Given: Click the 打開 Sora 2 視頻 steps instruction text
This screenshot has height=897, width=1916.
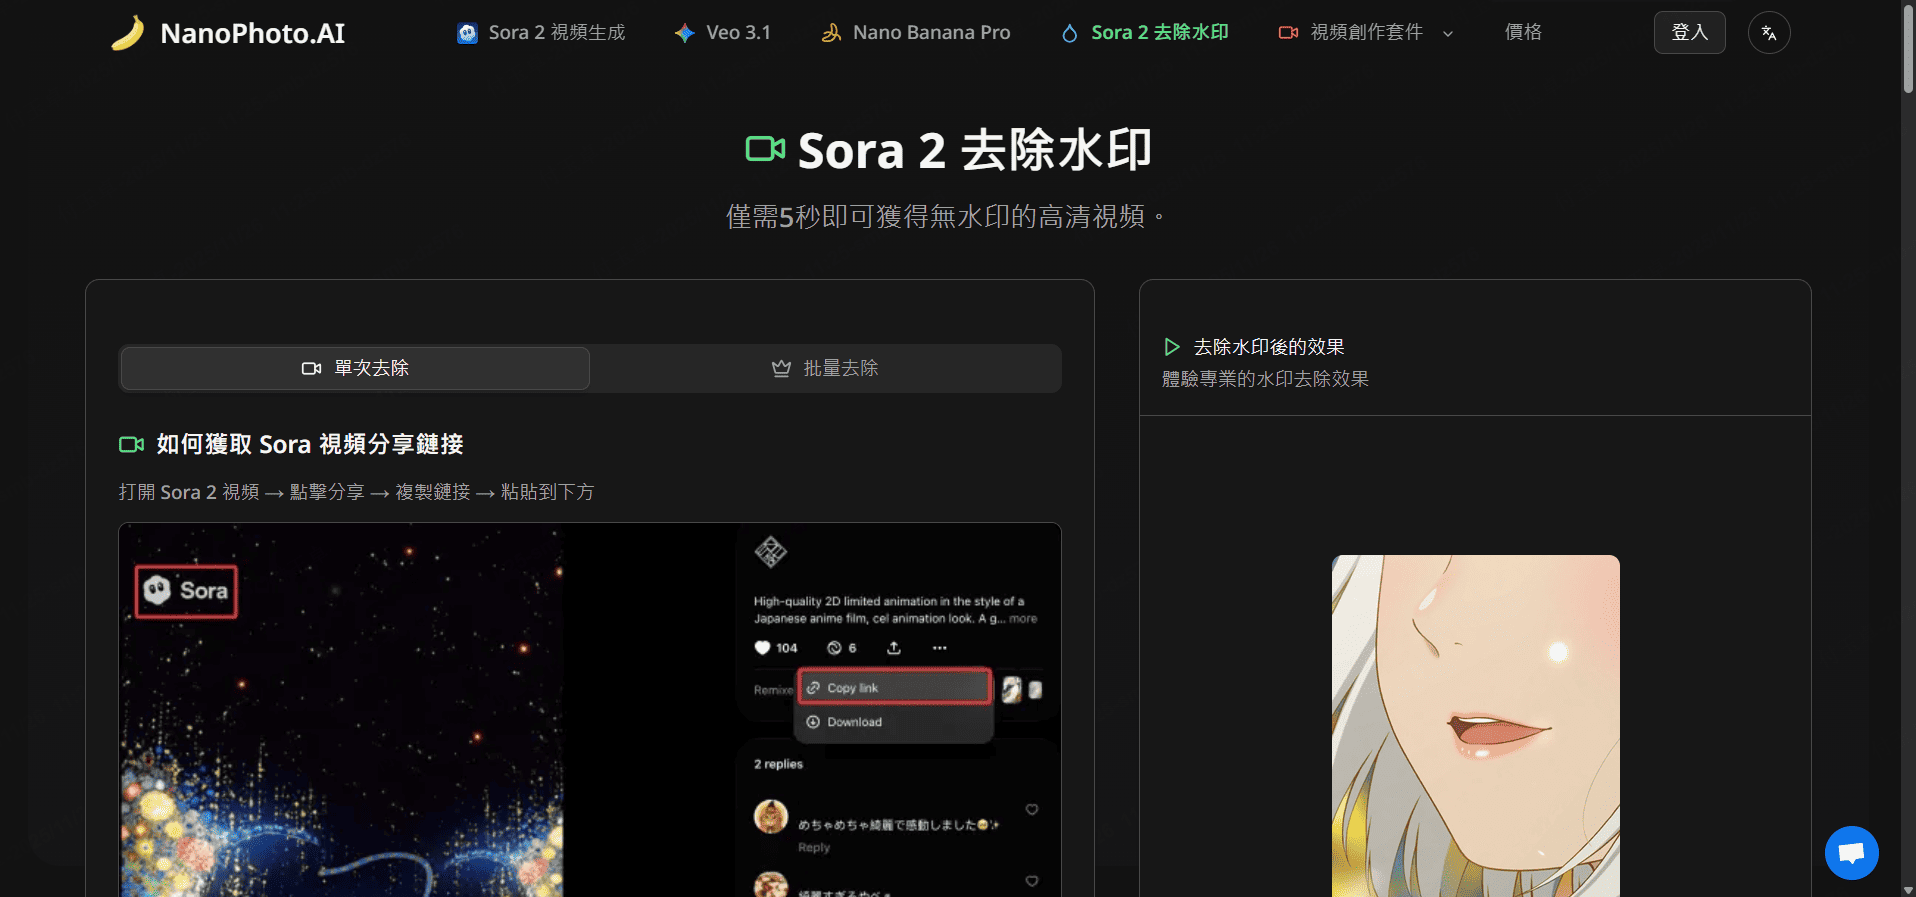Looking at the screenshot, I should tap(356, 492).
